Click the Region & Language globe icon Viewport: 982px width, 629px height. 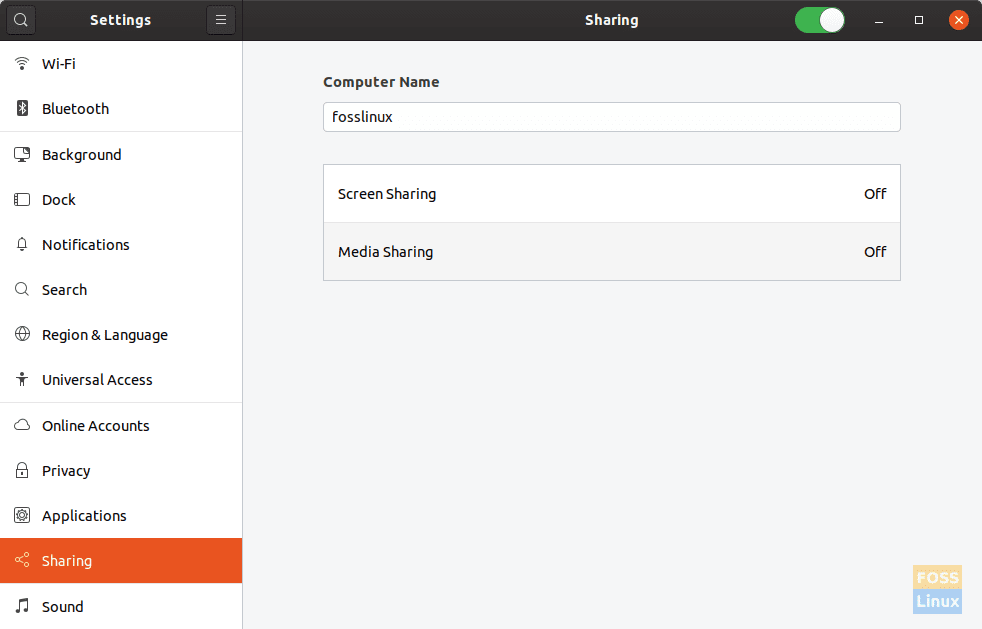click(22, 335)
